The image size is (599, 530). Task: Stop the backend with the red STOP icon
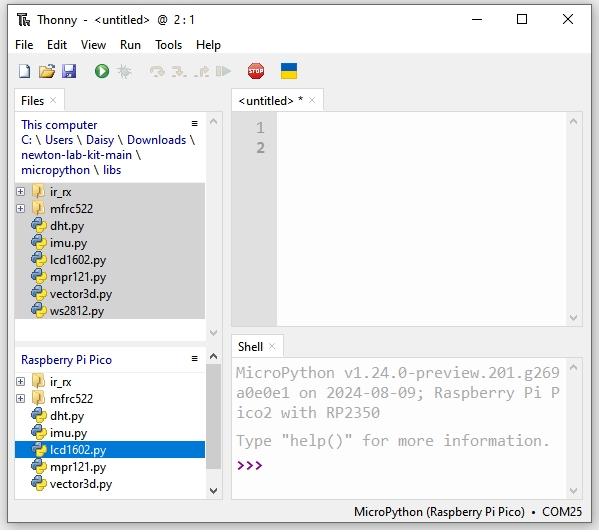(x=256, y=71)
